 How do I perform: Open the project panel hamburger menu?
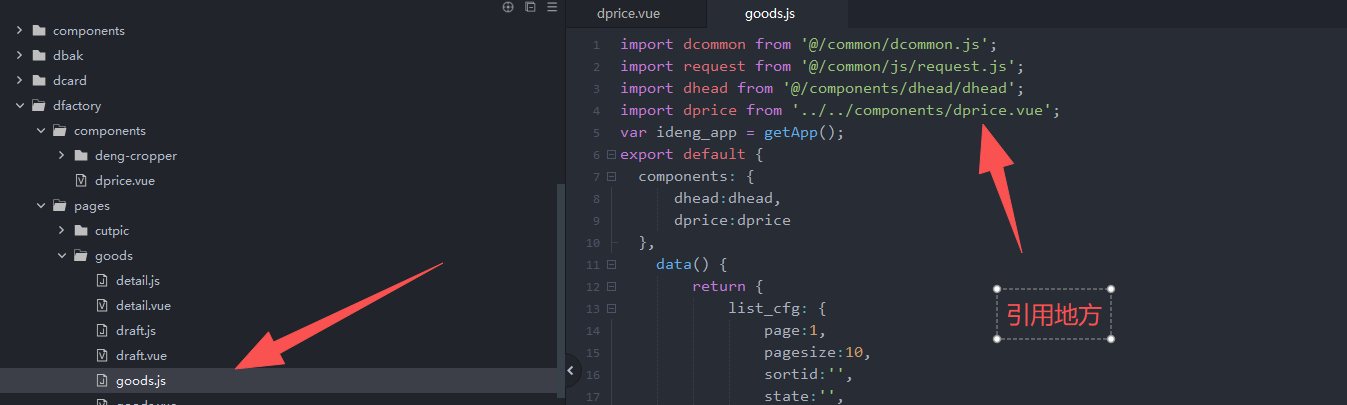pyautogui.click(x=552, y=7)
